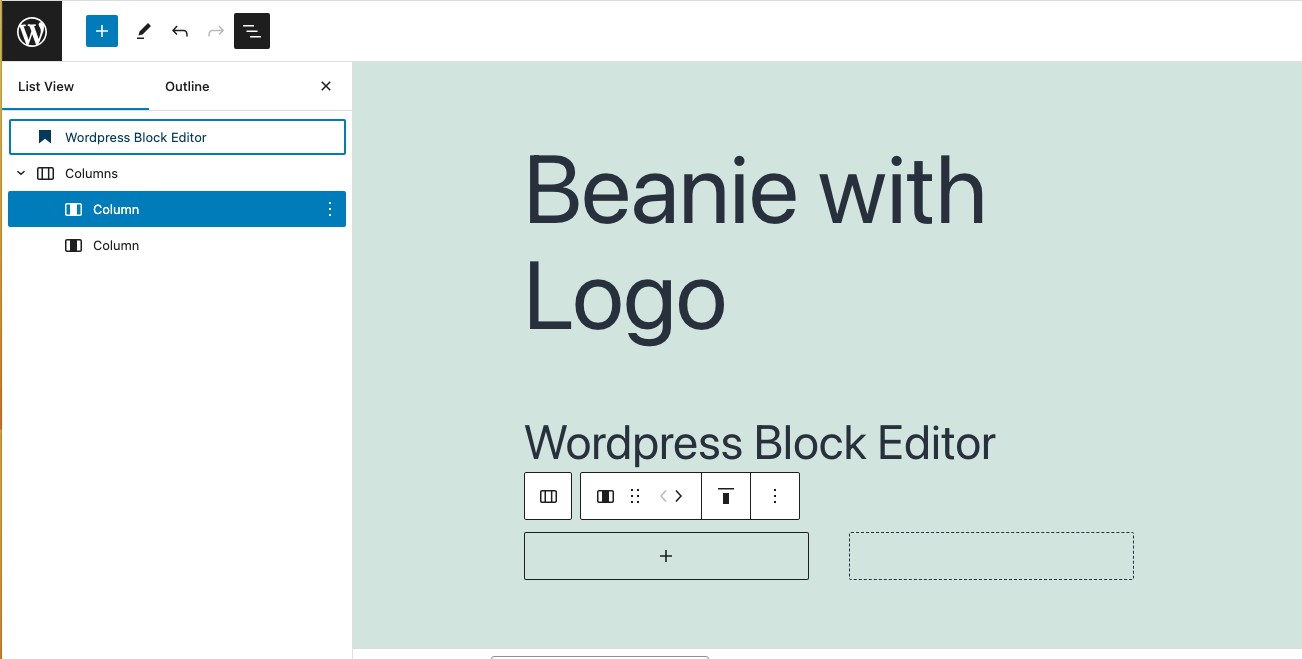The width and height of the screenshot is (1302, 659).
Task: Switch to the Outline tab
Action: tap(187, 86)
